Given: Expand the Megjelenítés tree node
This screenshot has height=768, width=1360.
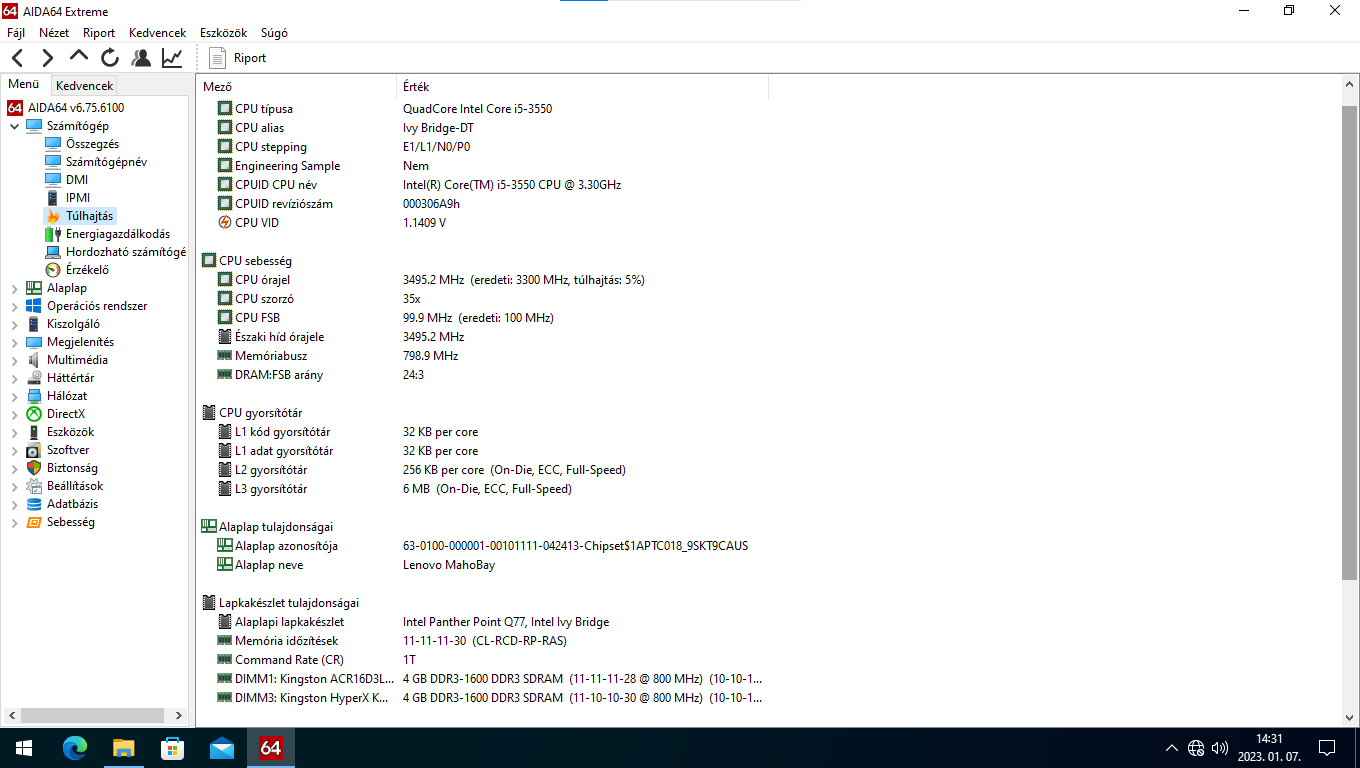Looking at the screenshot, I should click(x=14, y=342).
